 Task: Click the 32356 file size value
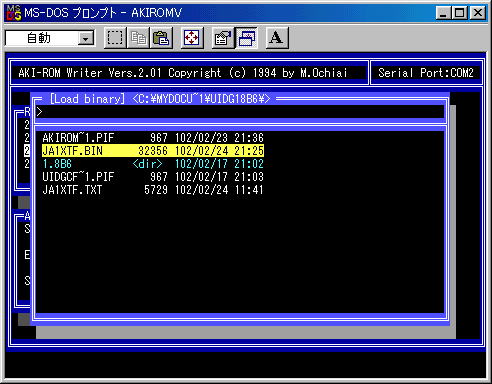[153, 151]
